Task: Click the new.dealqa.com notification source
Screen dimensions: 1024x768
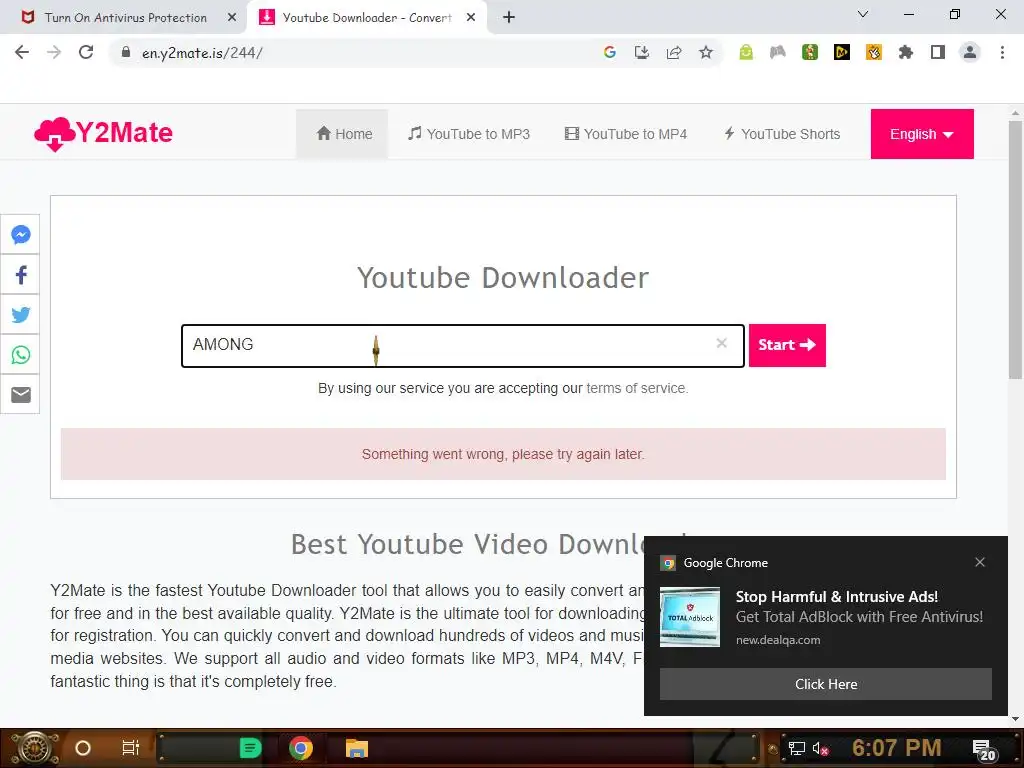Action: (x=778, y=640)
